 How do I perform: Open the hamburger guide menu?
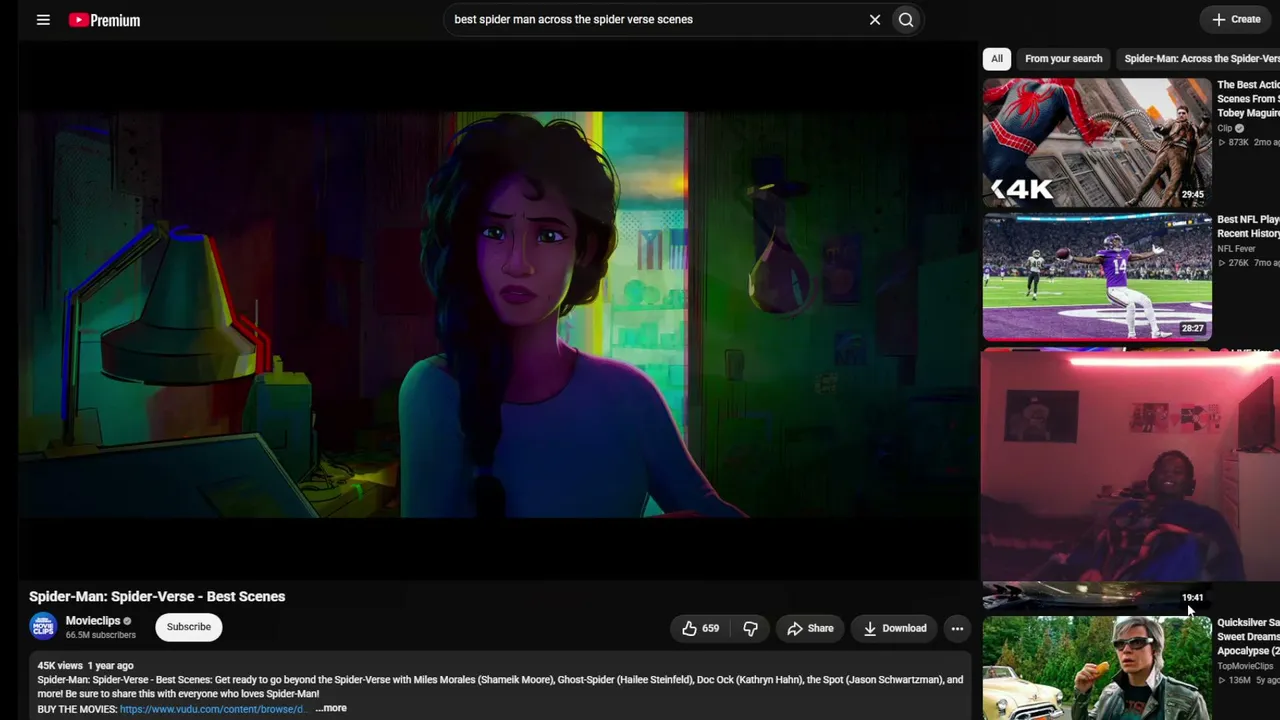click(43, 20)
